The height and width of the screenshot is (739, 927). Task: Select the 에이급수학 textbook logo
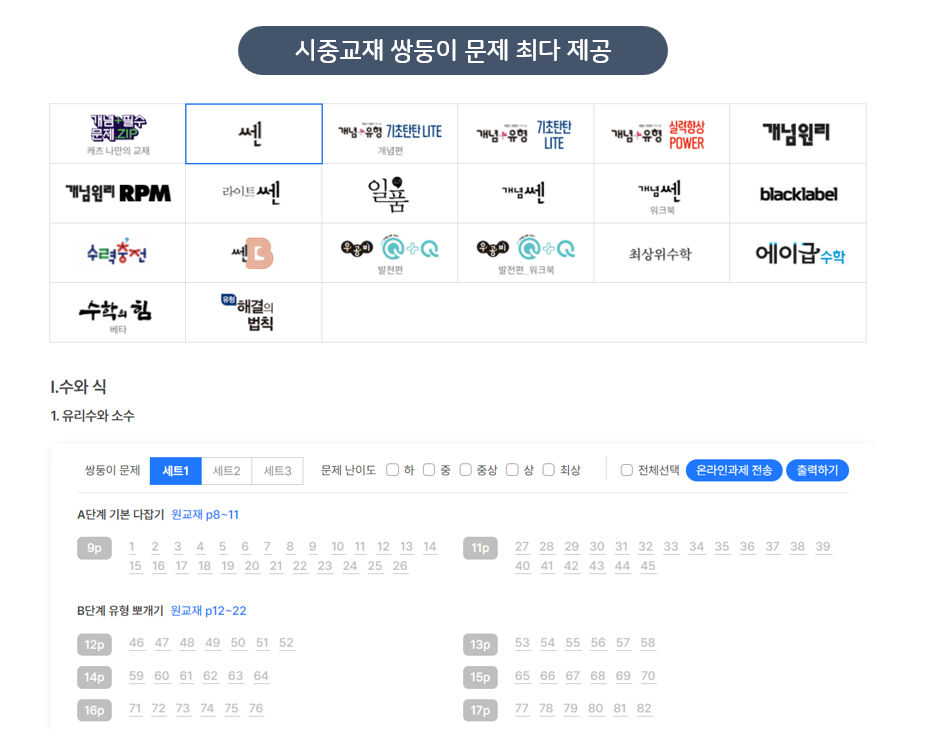[798, 253]
